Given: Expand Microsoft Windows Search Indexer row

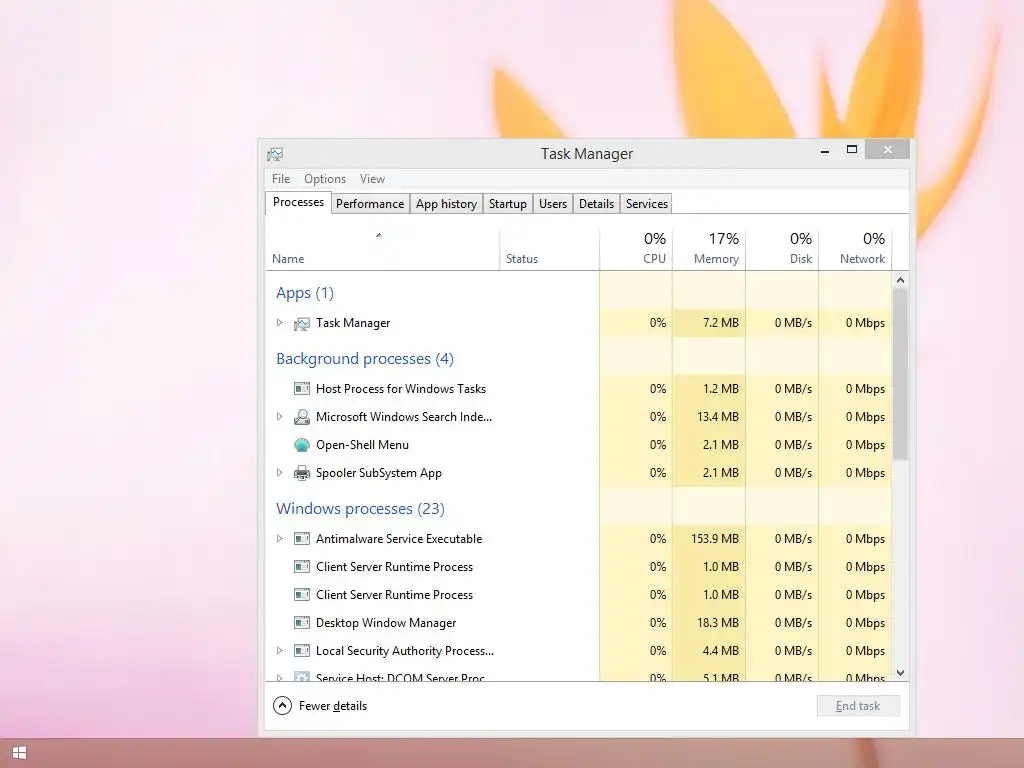Looking at the screenshot, I should (280, 417).
